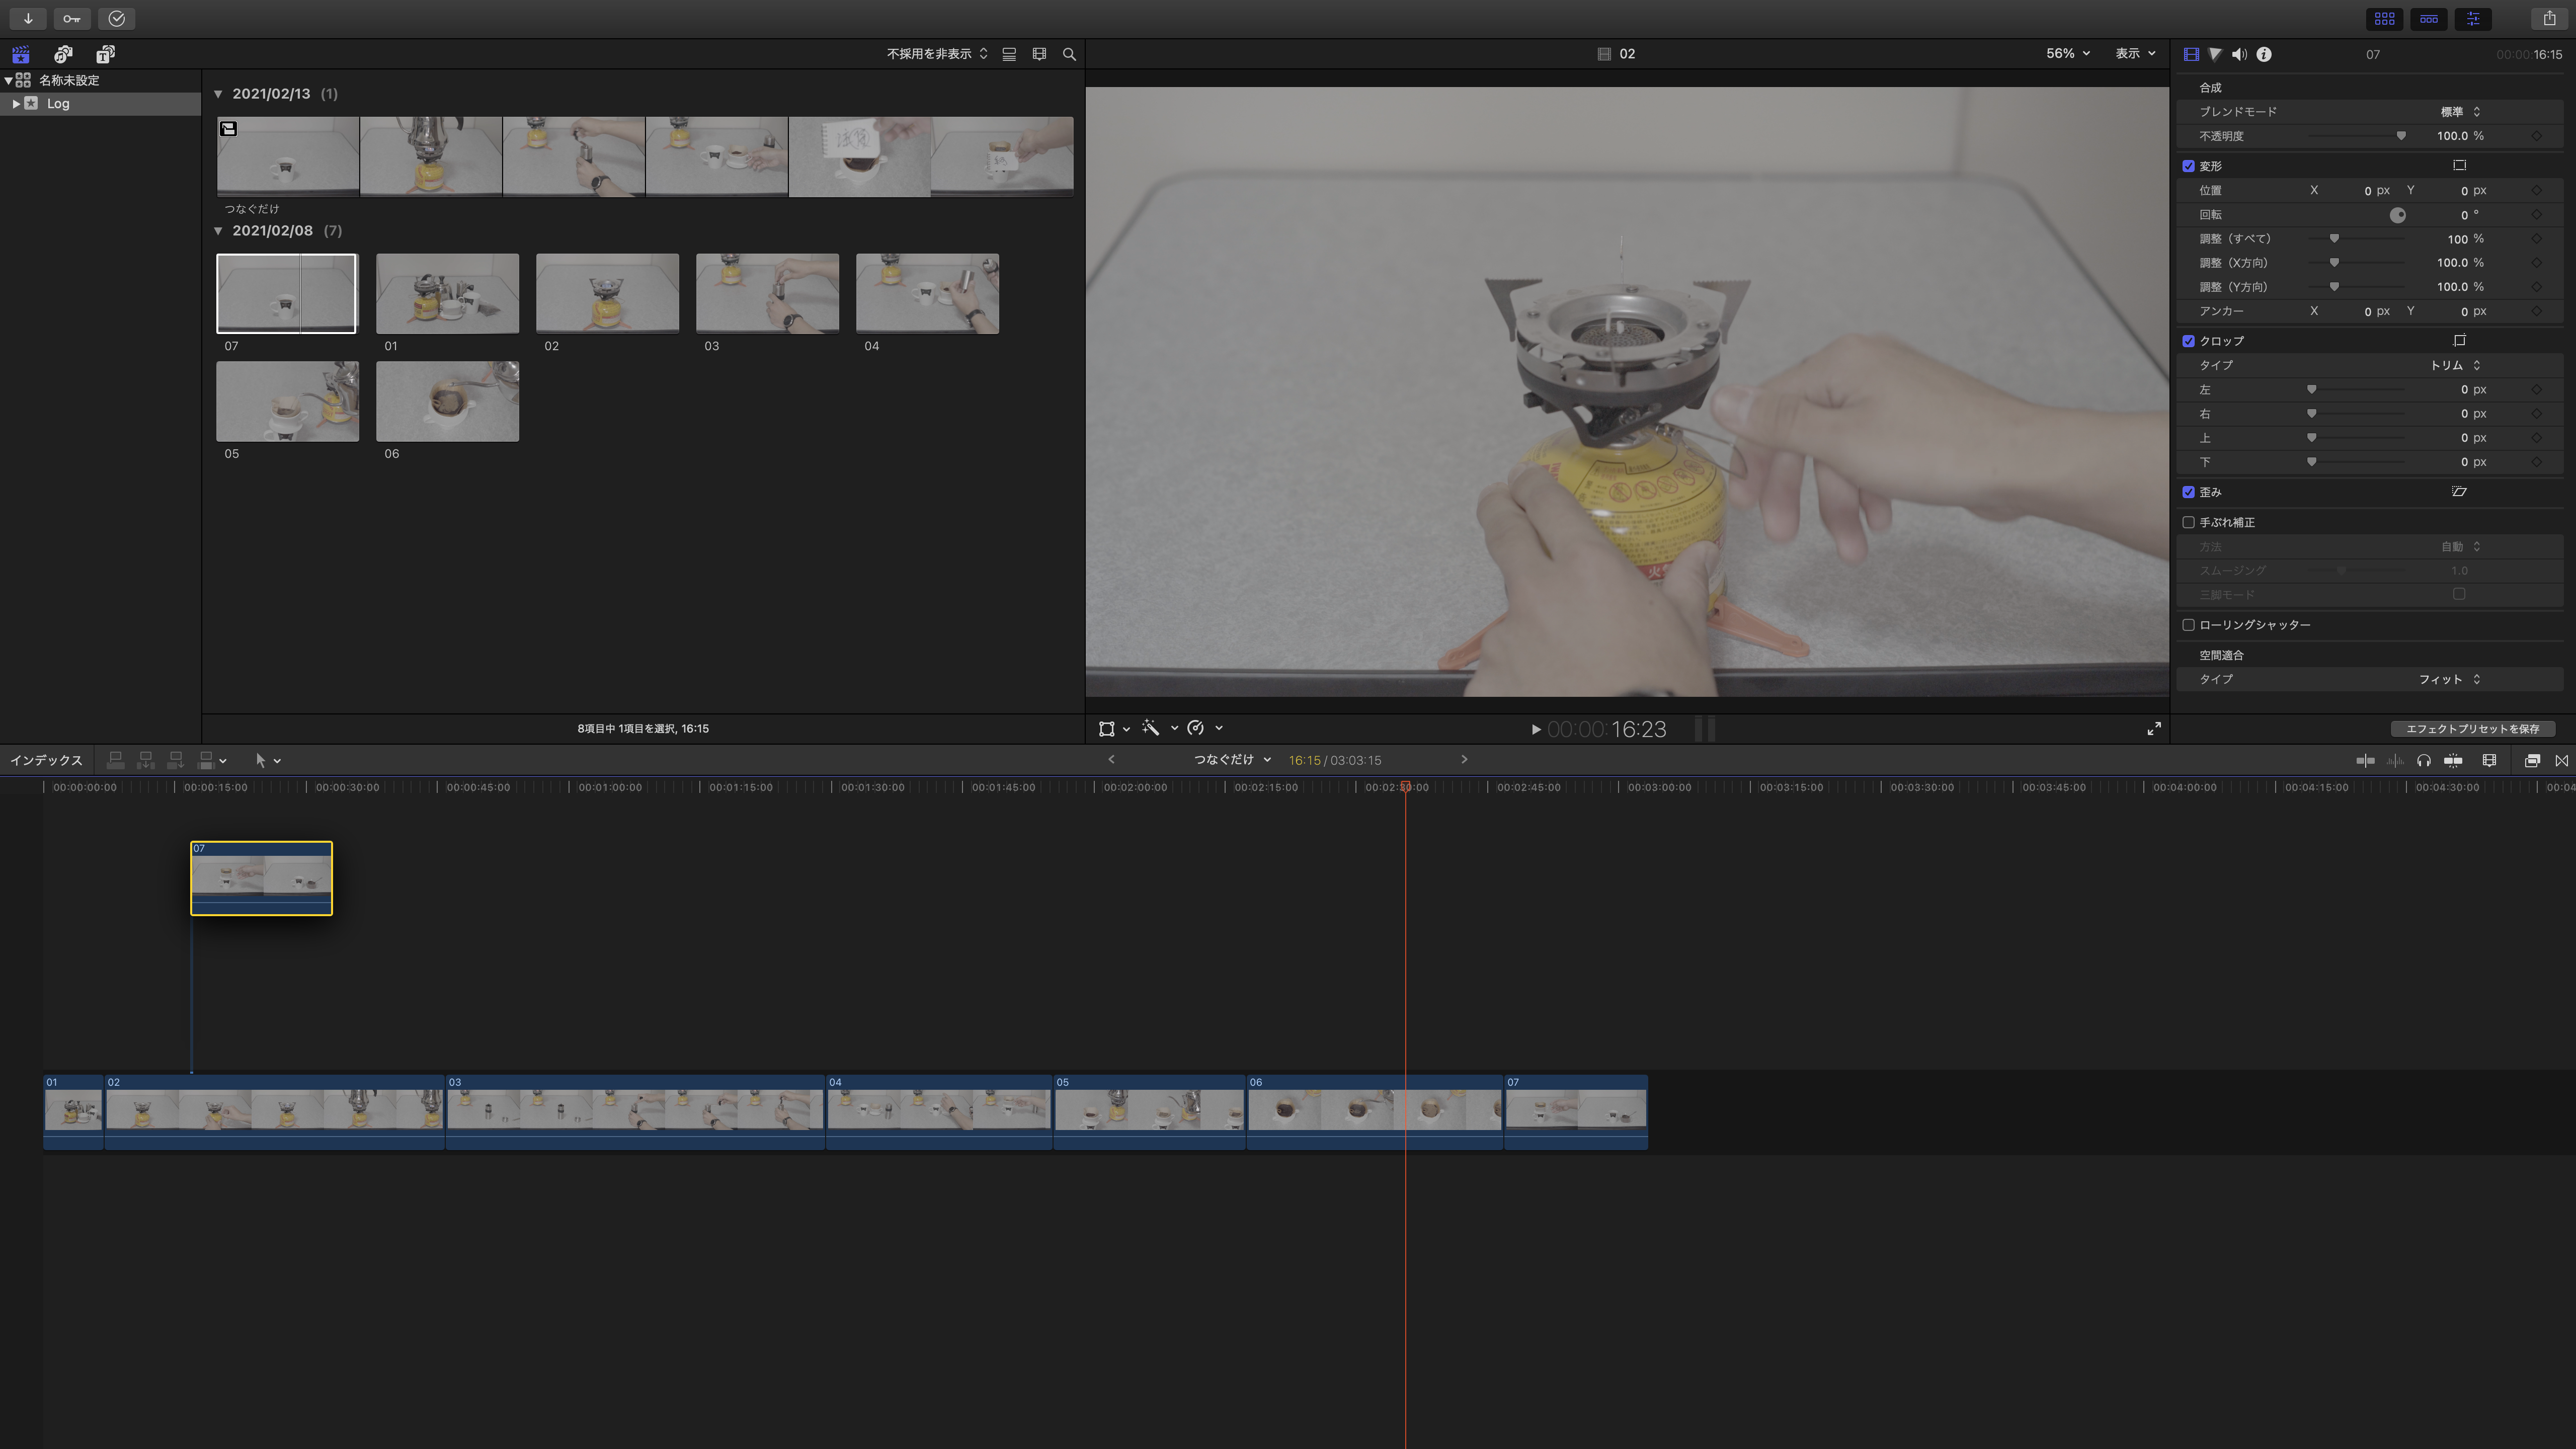Open 不採用を非表示 filter menu
Viewport: 2576px width, 1449px height.
point(937,54)
